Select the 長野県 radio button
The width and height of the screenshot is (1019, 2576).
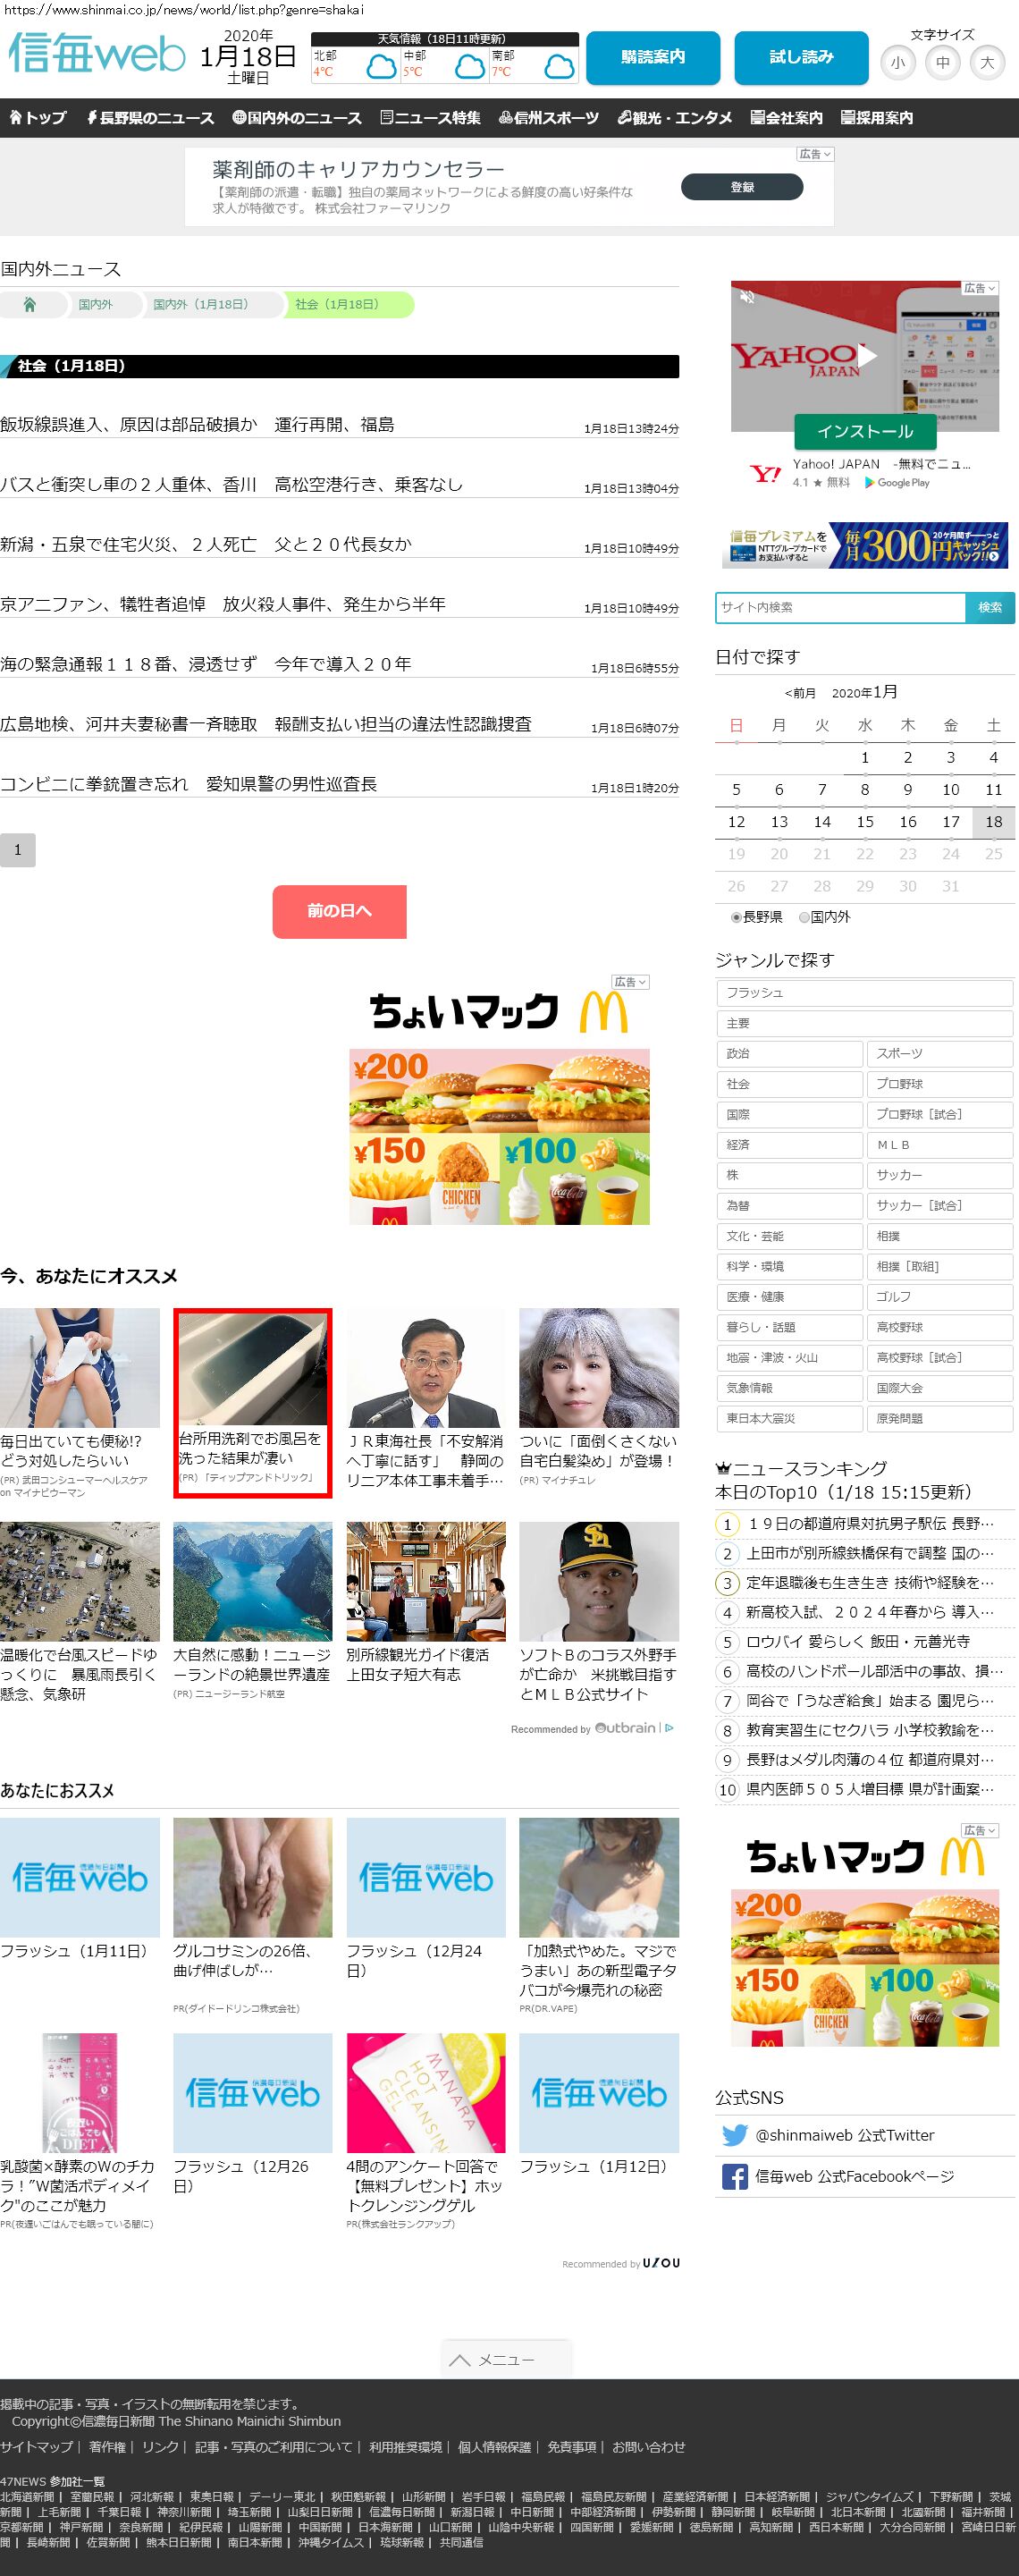[x=736, y=917]
